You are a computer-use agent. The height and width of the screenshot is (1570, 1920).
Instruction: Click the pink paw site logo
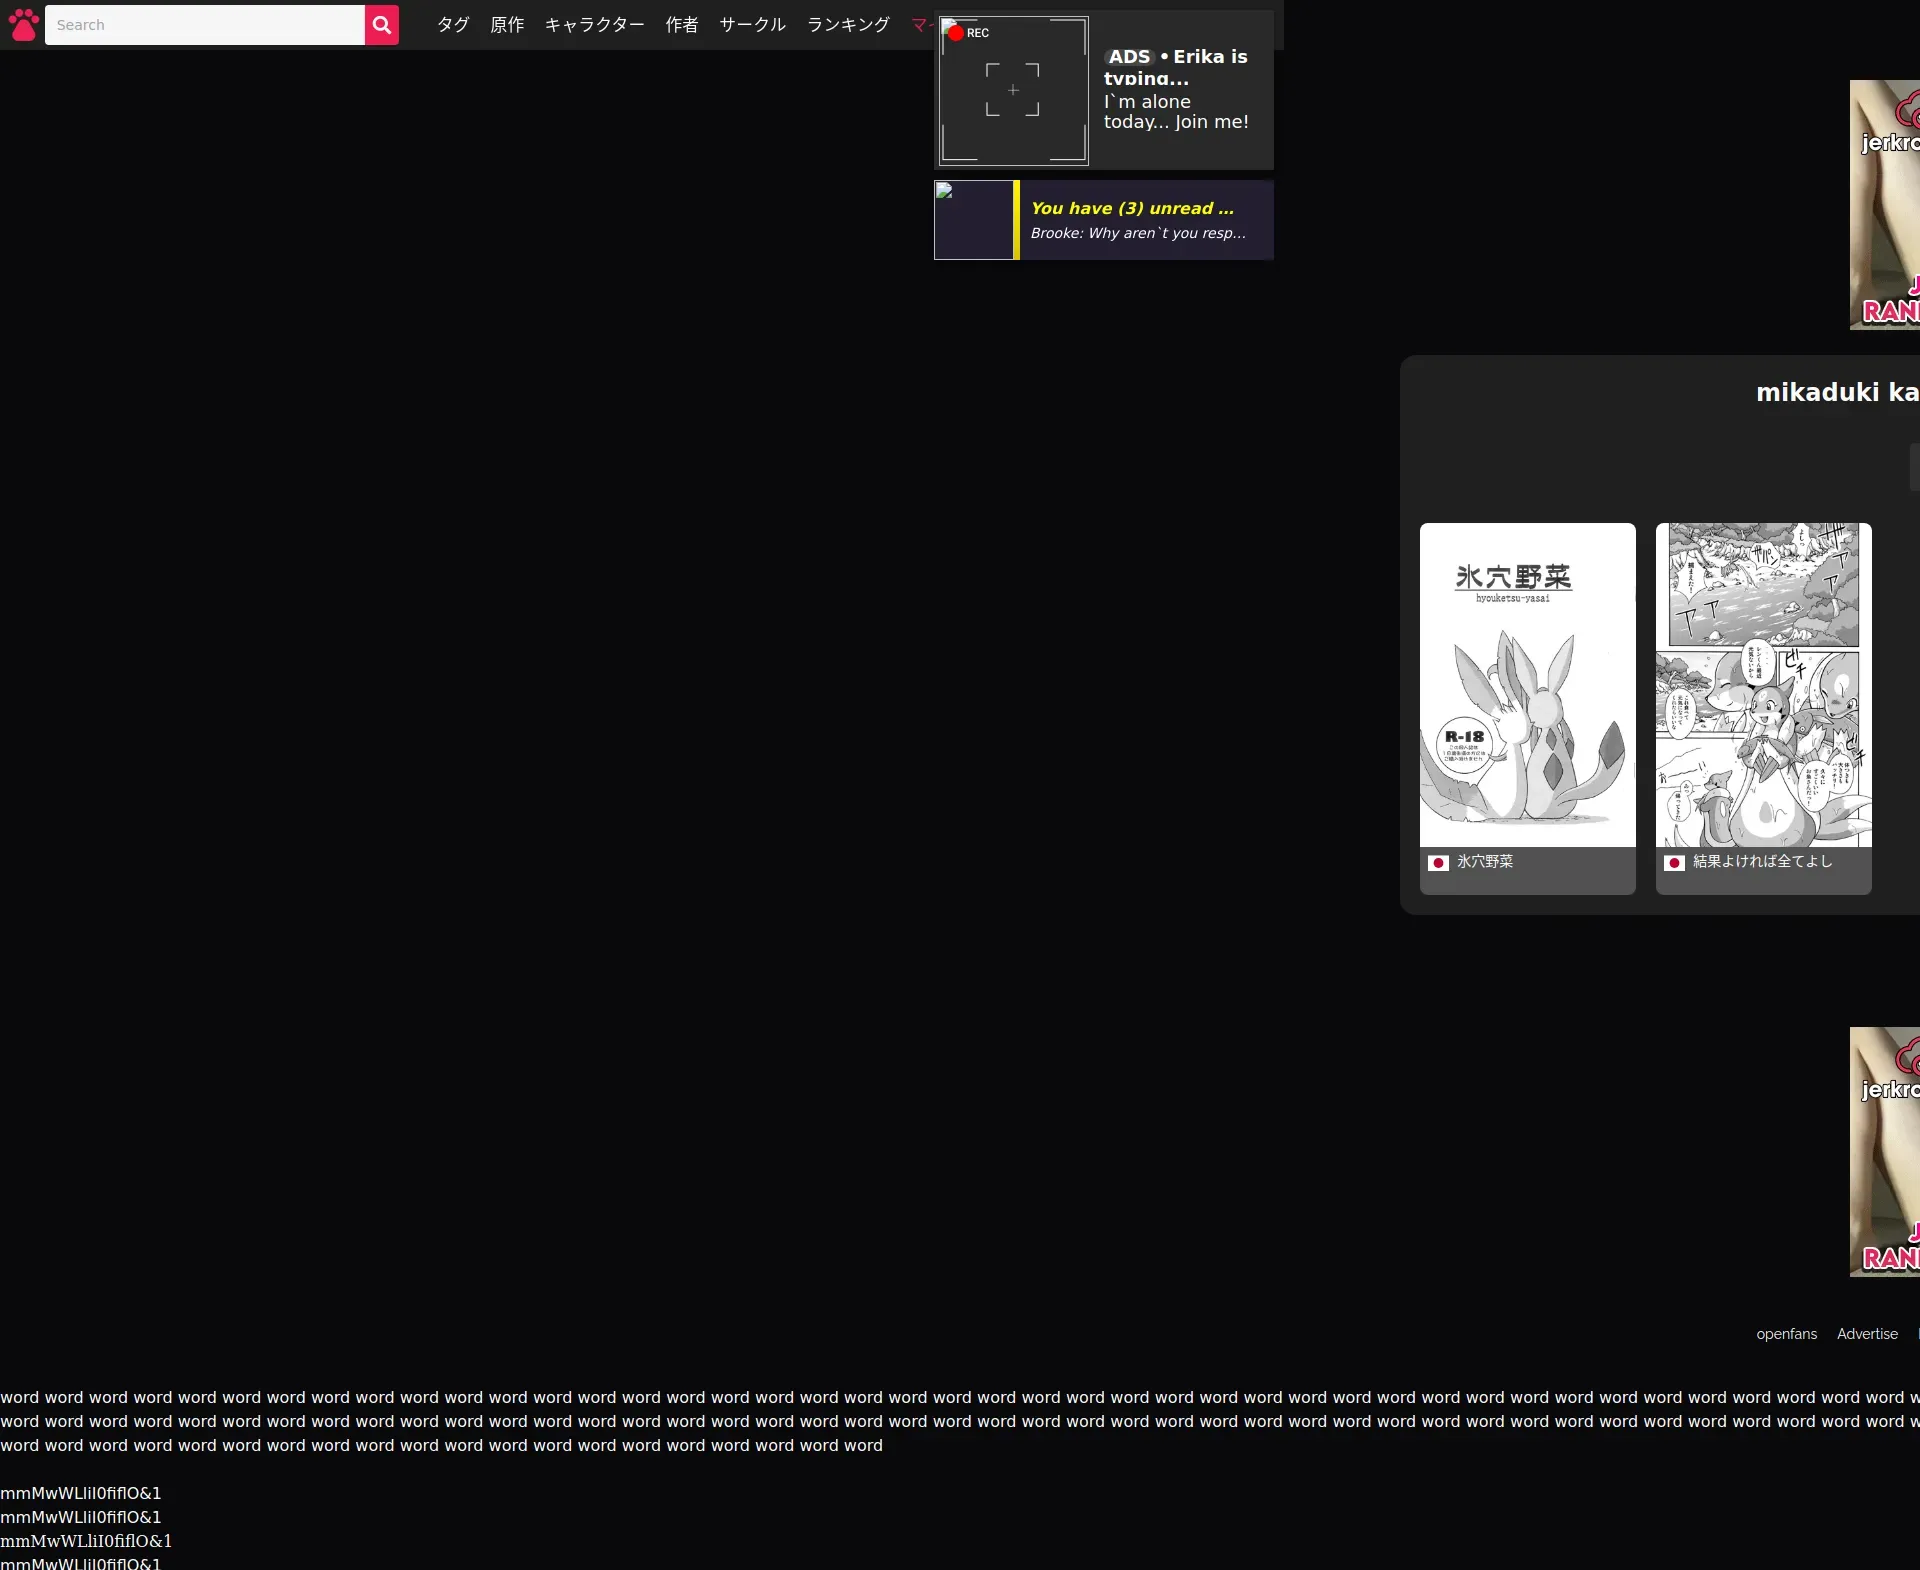[23, 25]
